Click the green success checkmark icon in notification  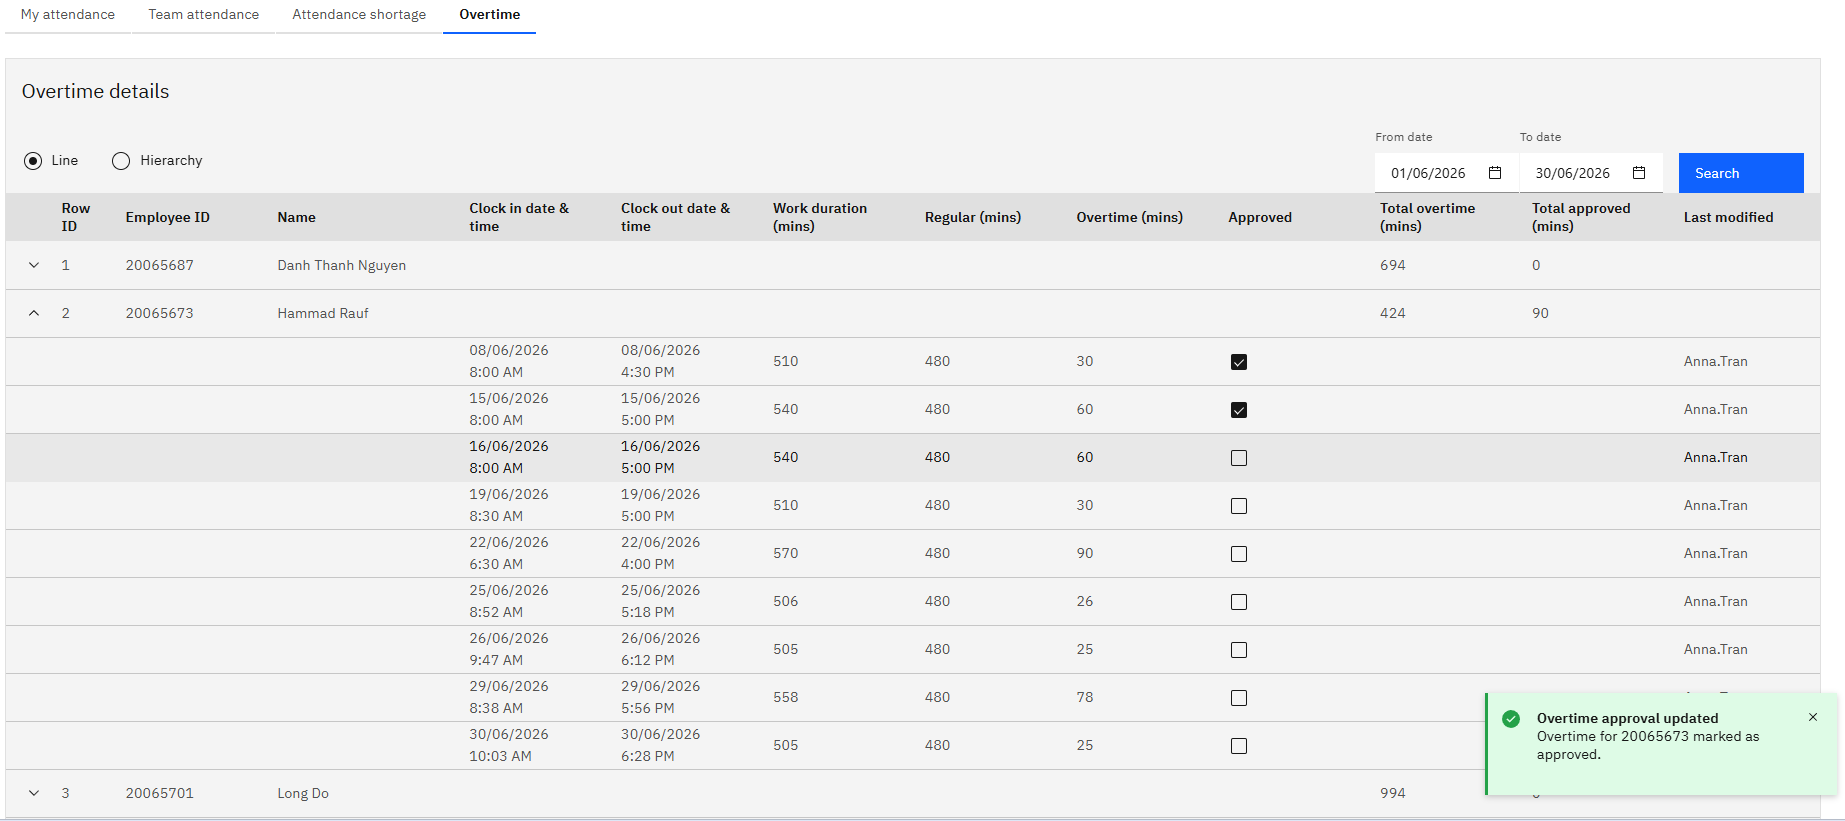tap(1511, 719)
